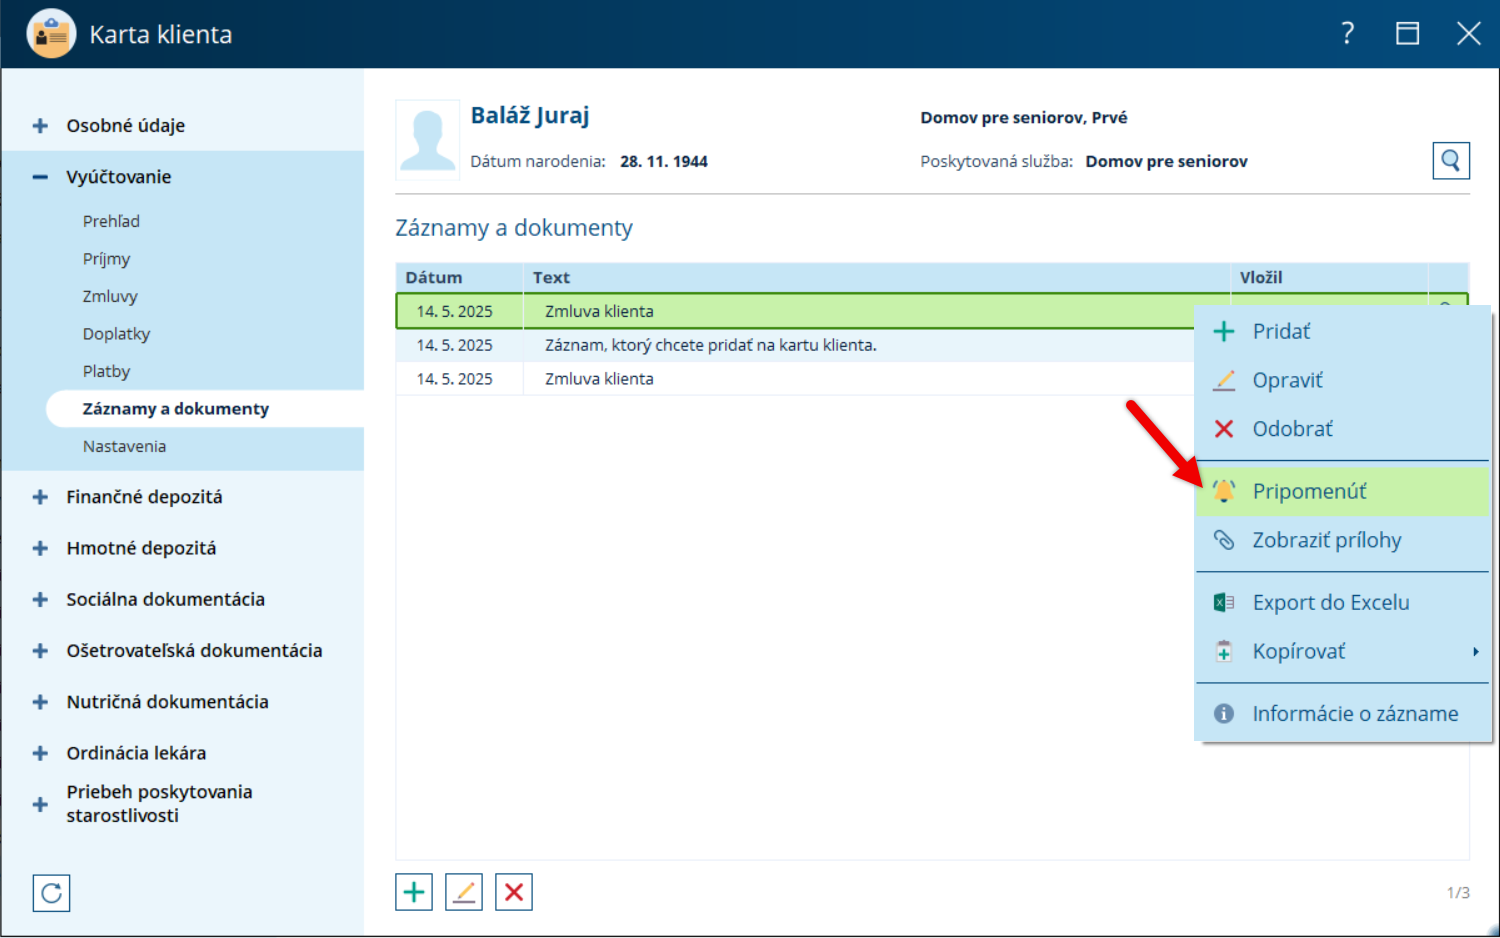Click the Karta klienta app logo icon

pyautogui.click(x=51, y=34)
